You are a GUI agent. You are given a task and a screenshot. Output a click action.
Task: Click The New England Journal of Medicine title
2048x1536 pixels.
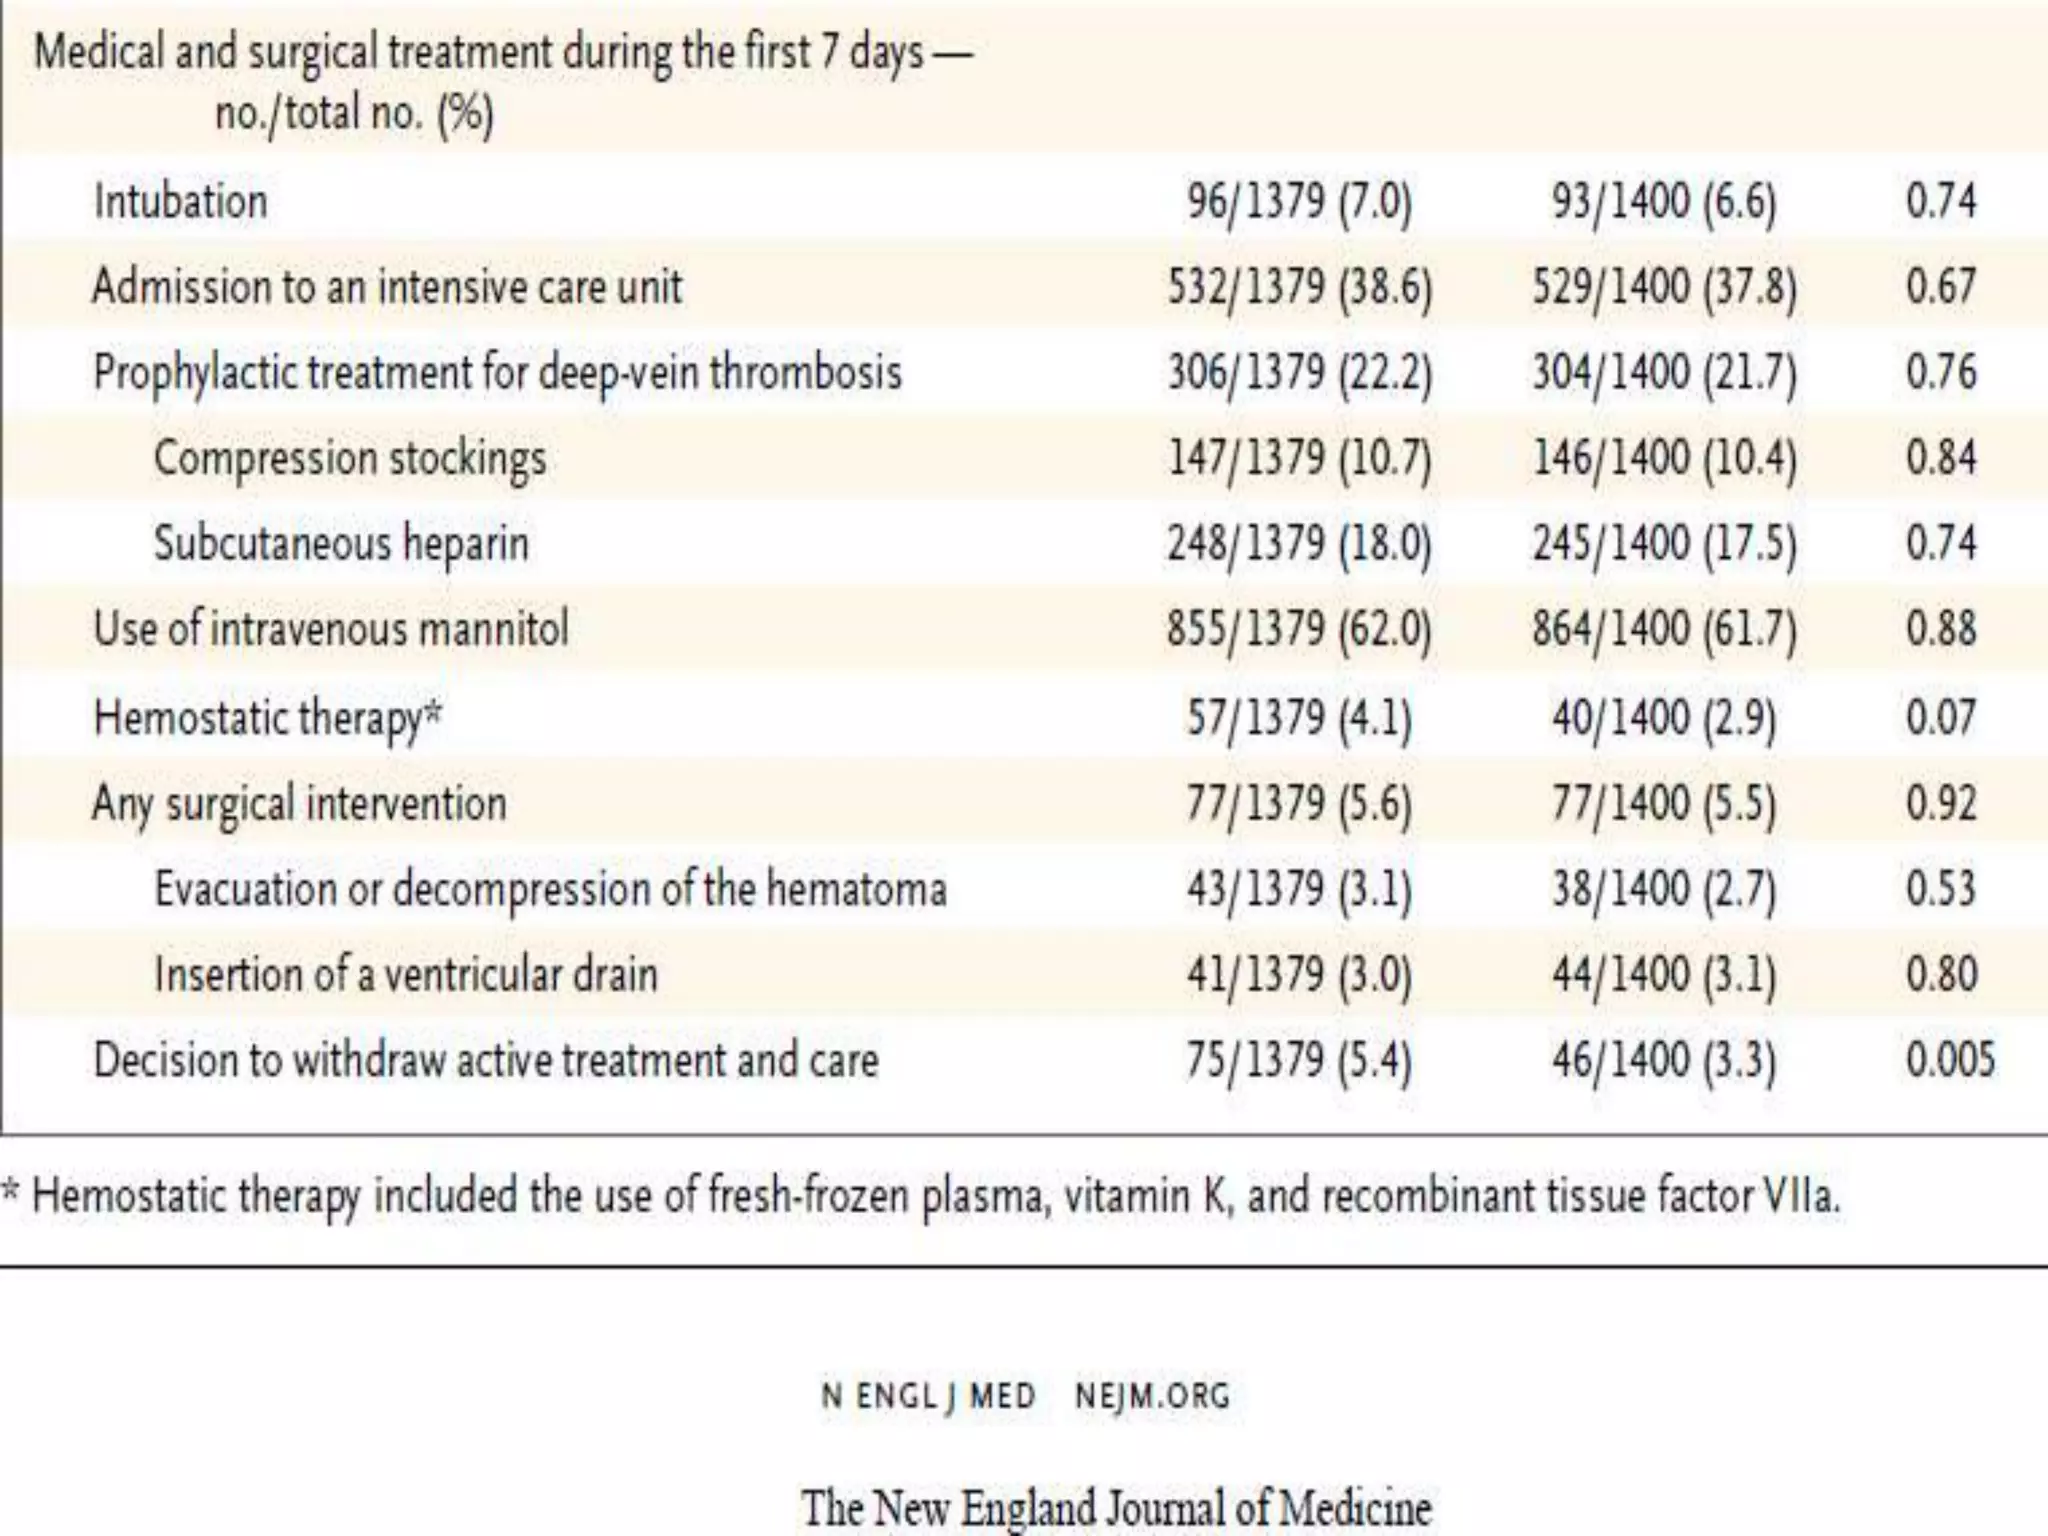point(1116,1508)
